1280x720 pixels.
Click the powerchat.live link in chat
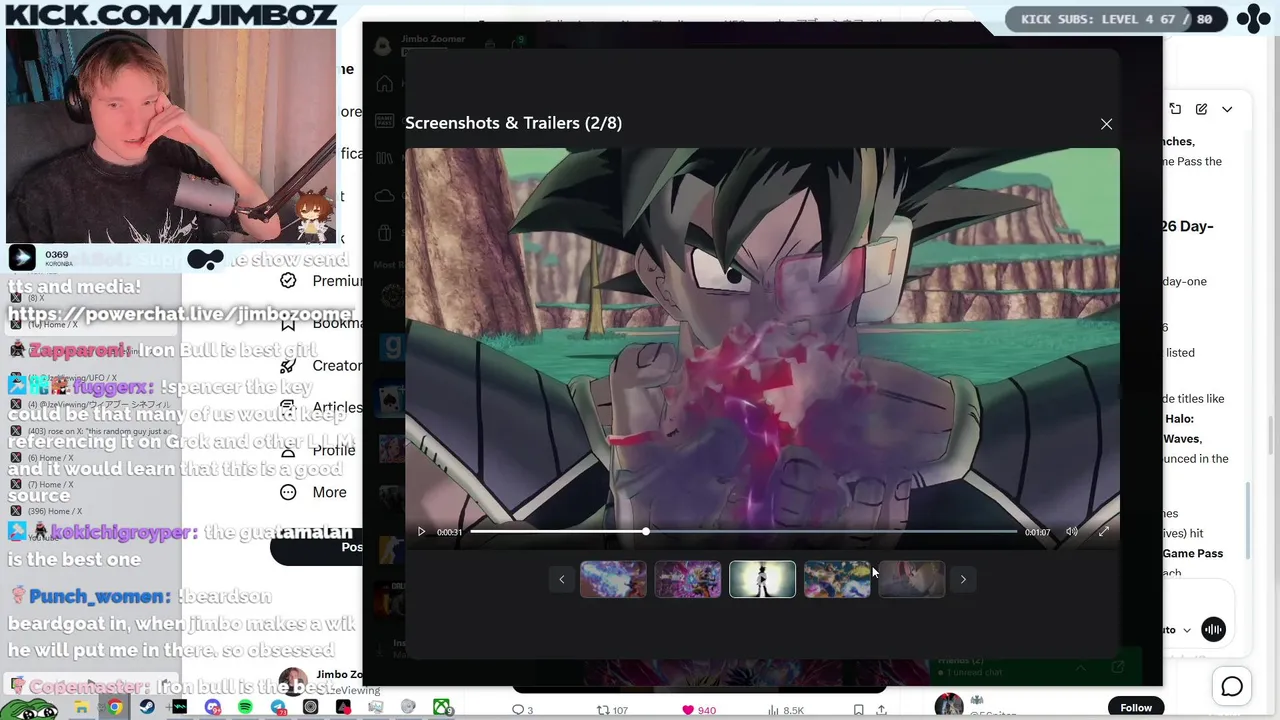(181, 314)
